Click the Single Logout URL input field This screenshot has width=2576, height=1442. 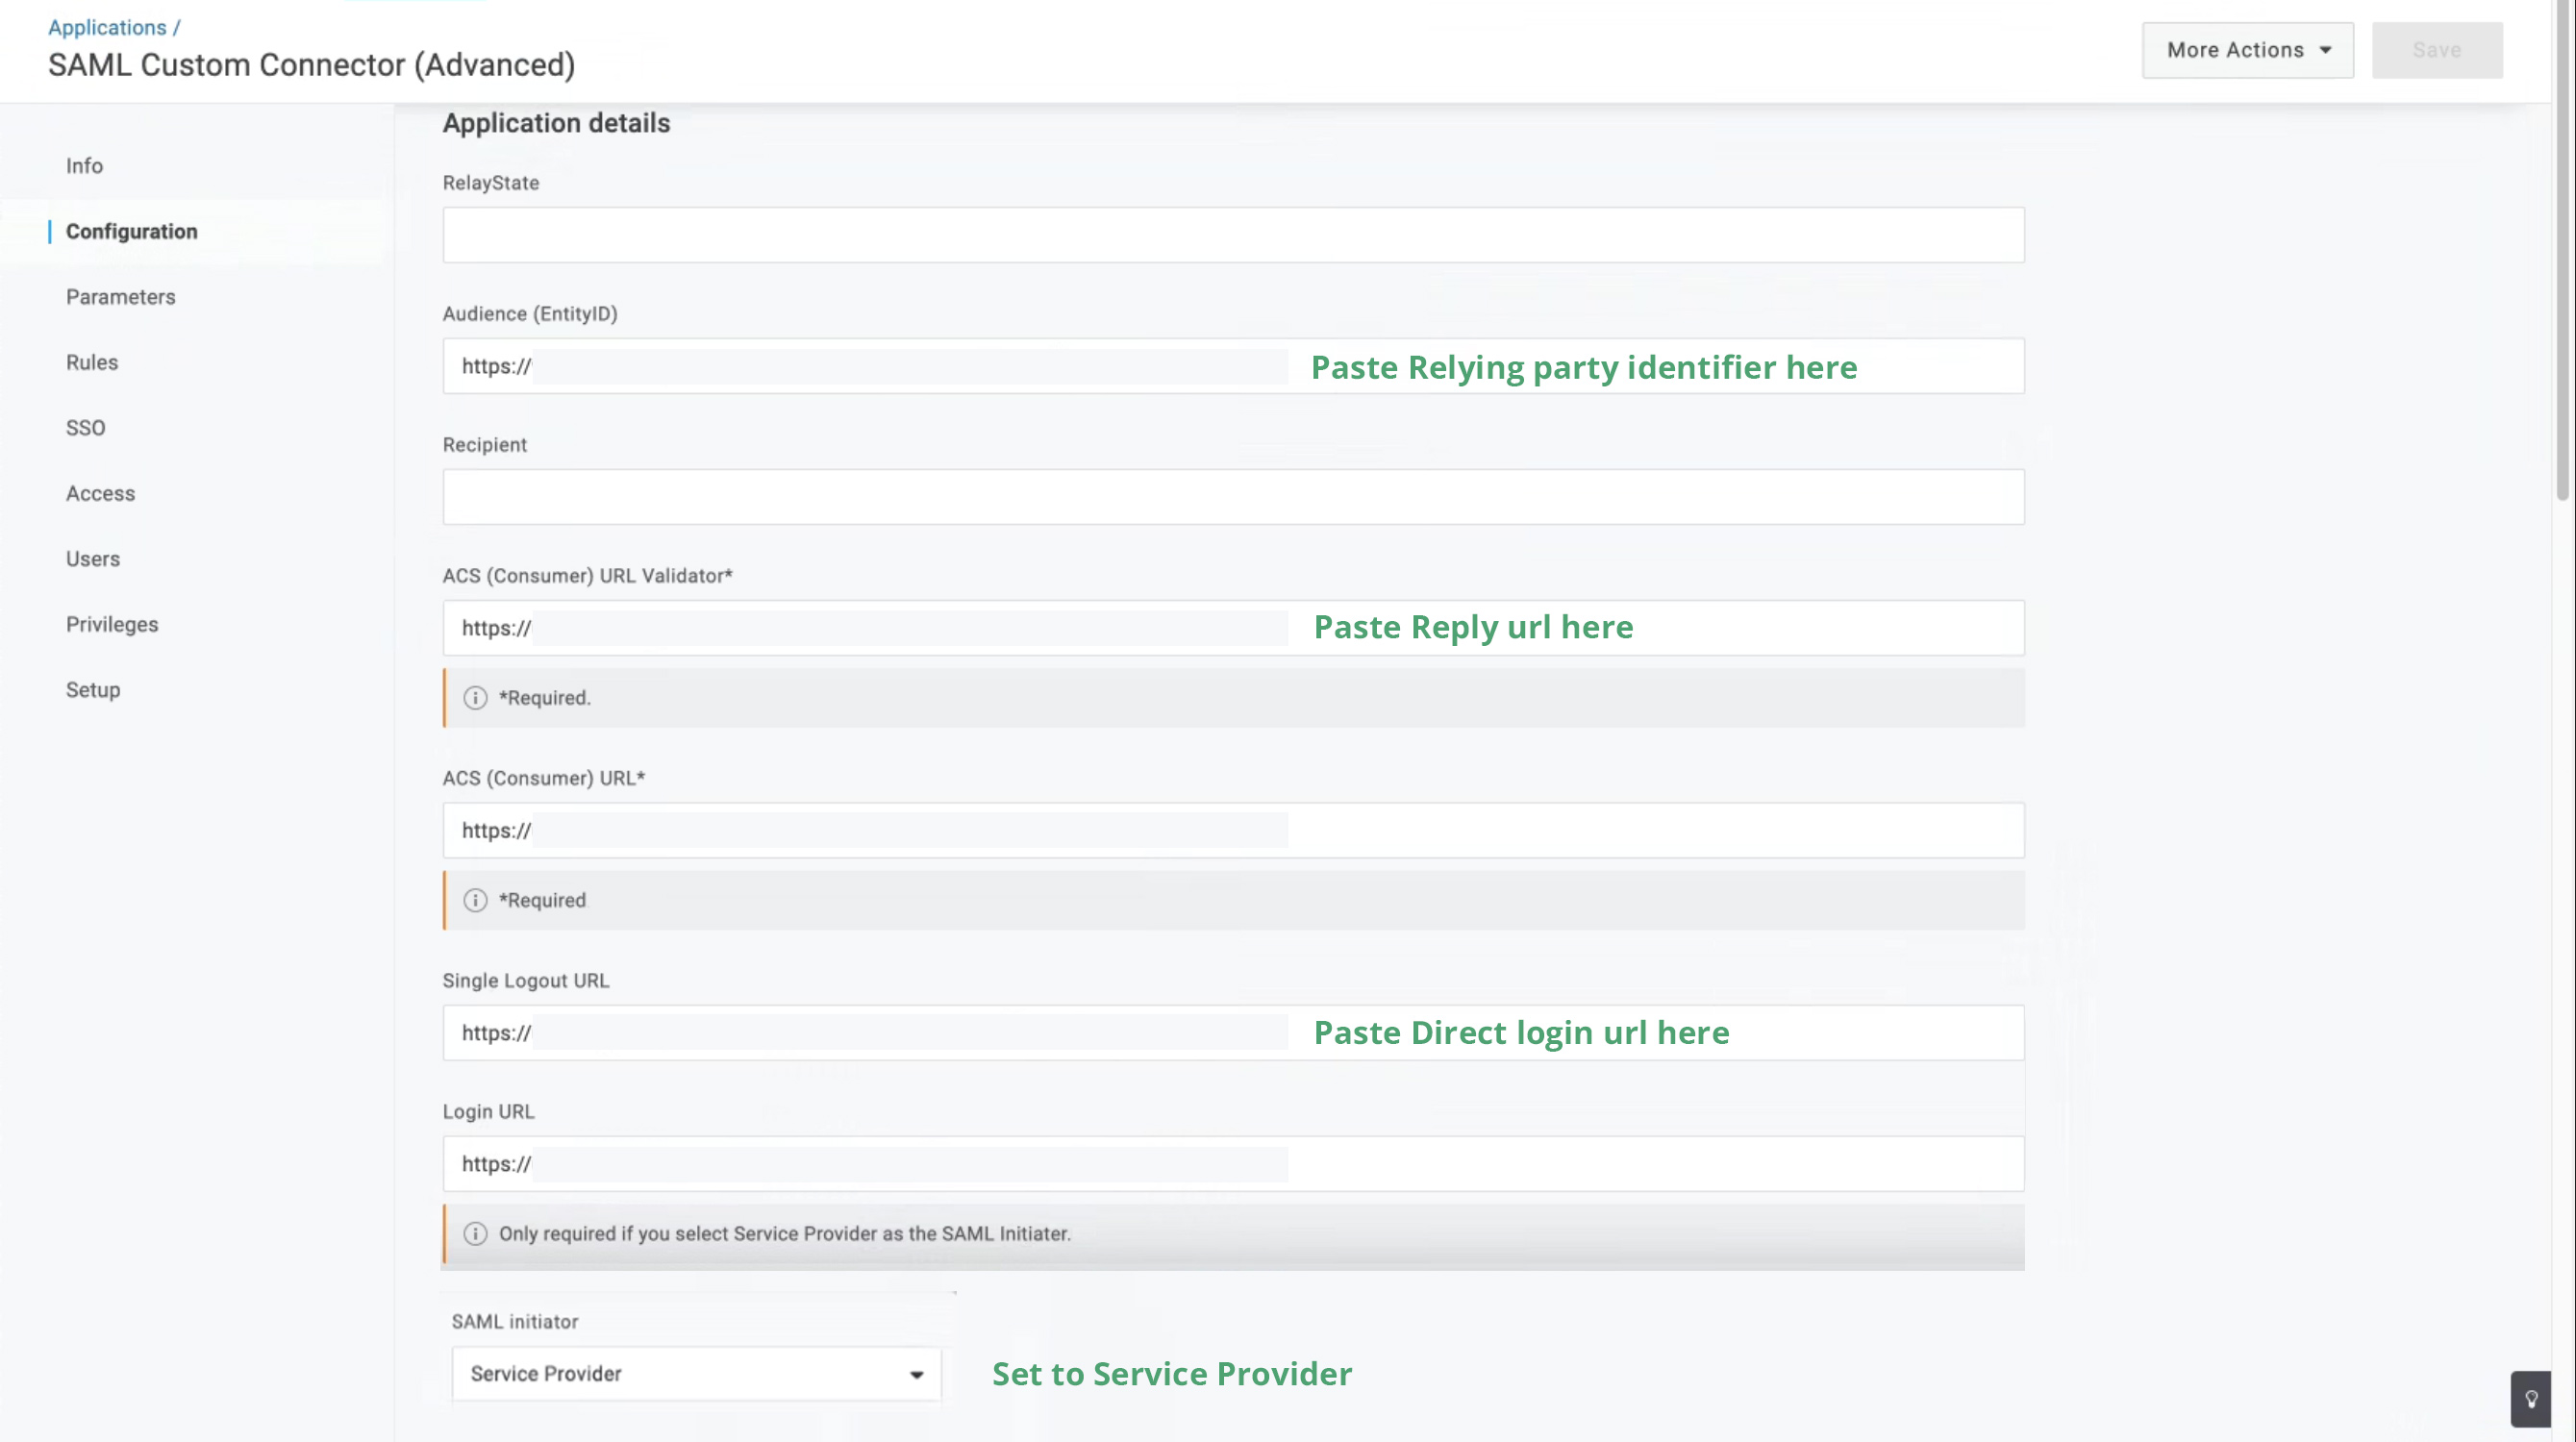click(x=1233, y=1032)
